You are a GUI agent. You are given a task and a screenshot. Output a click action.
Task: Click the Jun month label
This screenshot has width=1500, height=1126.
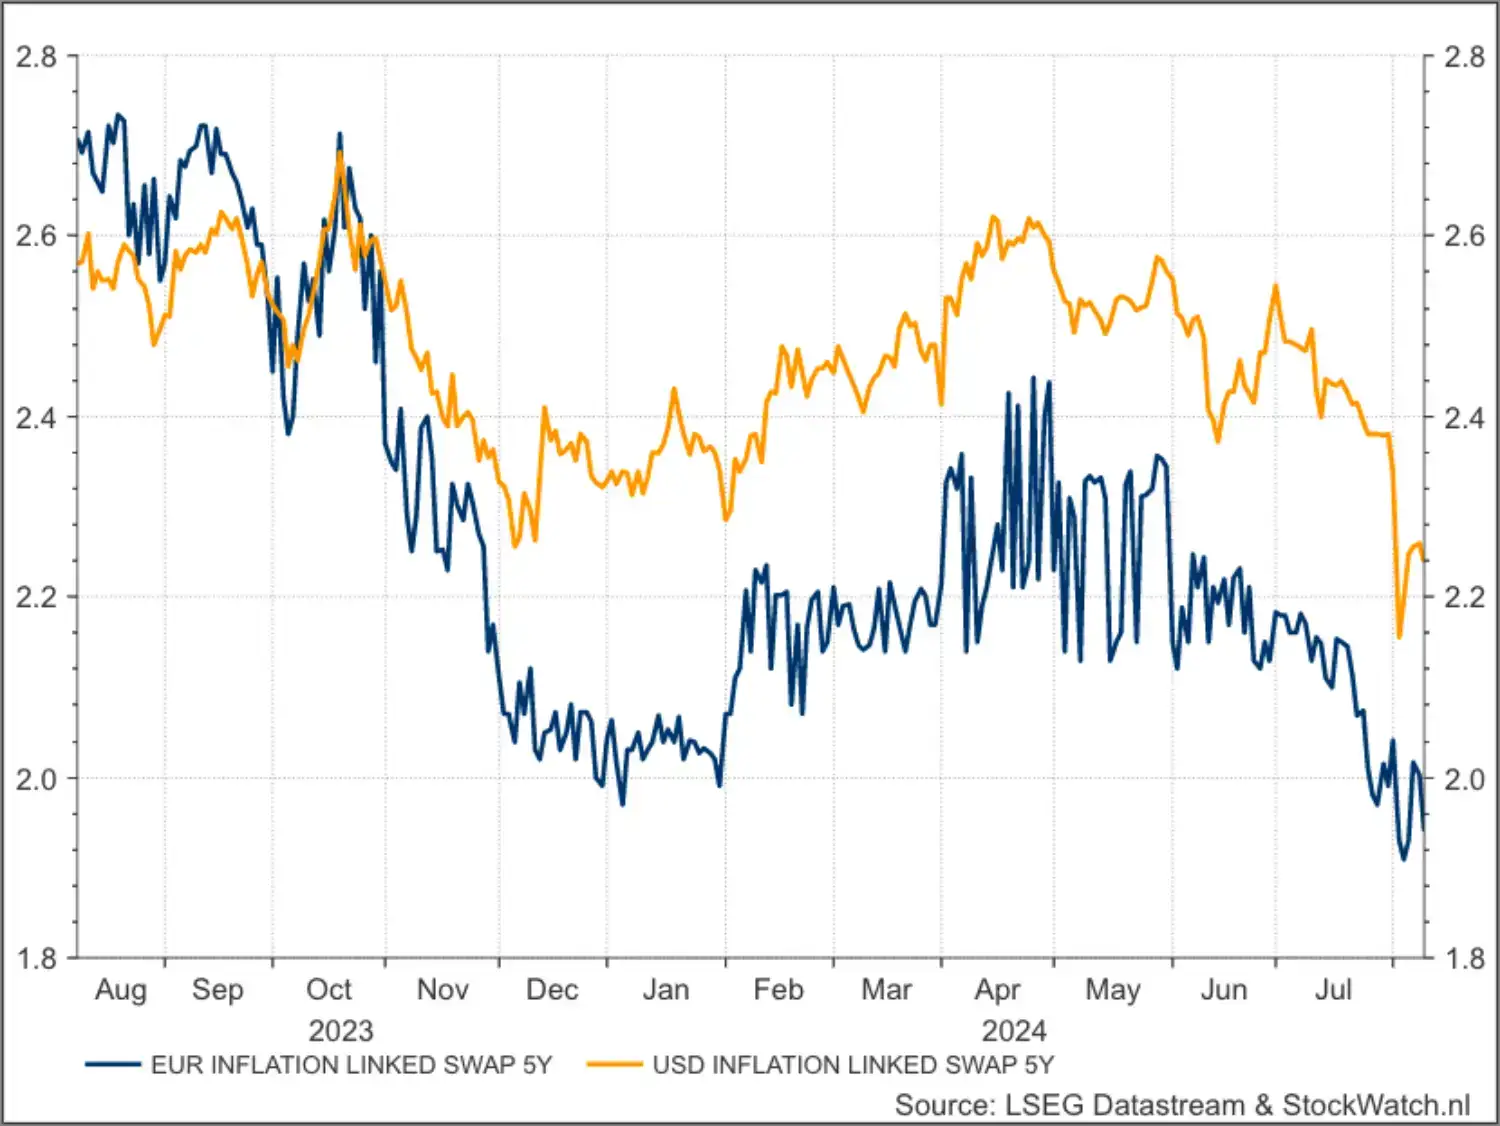1224,989
